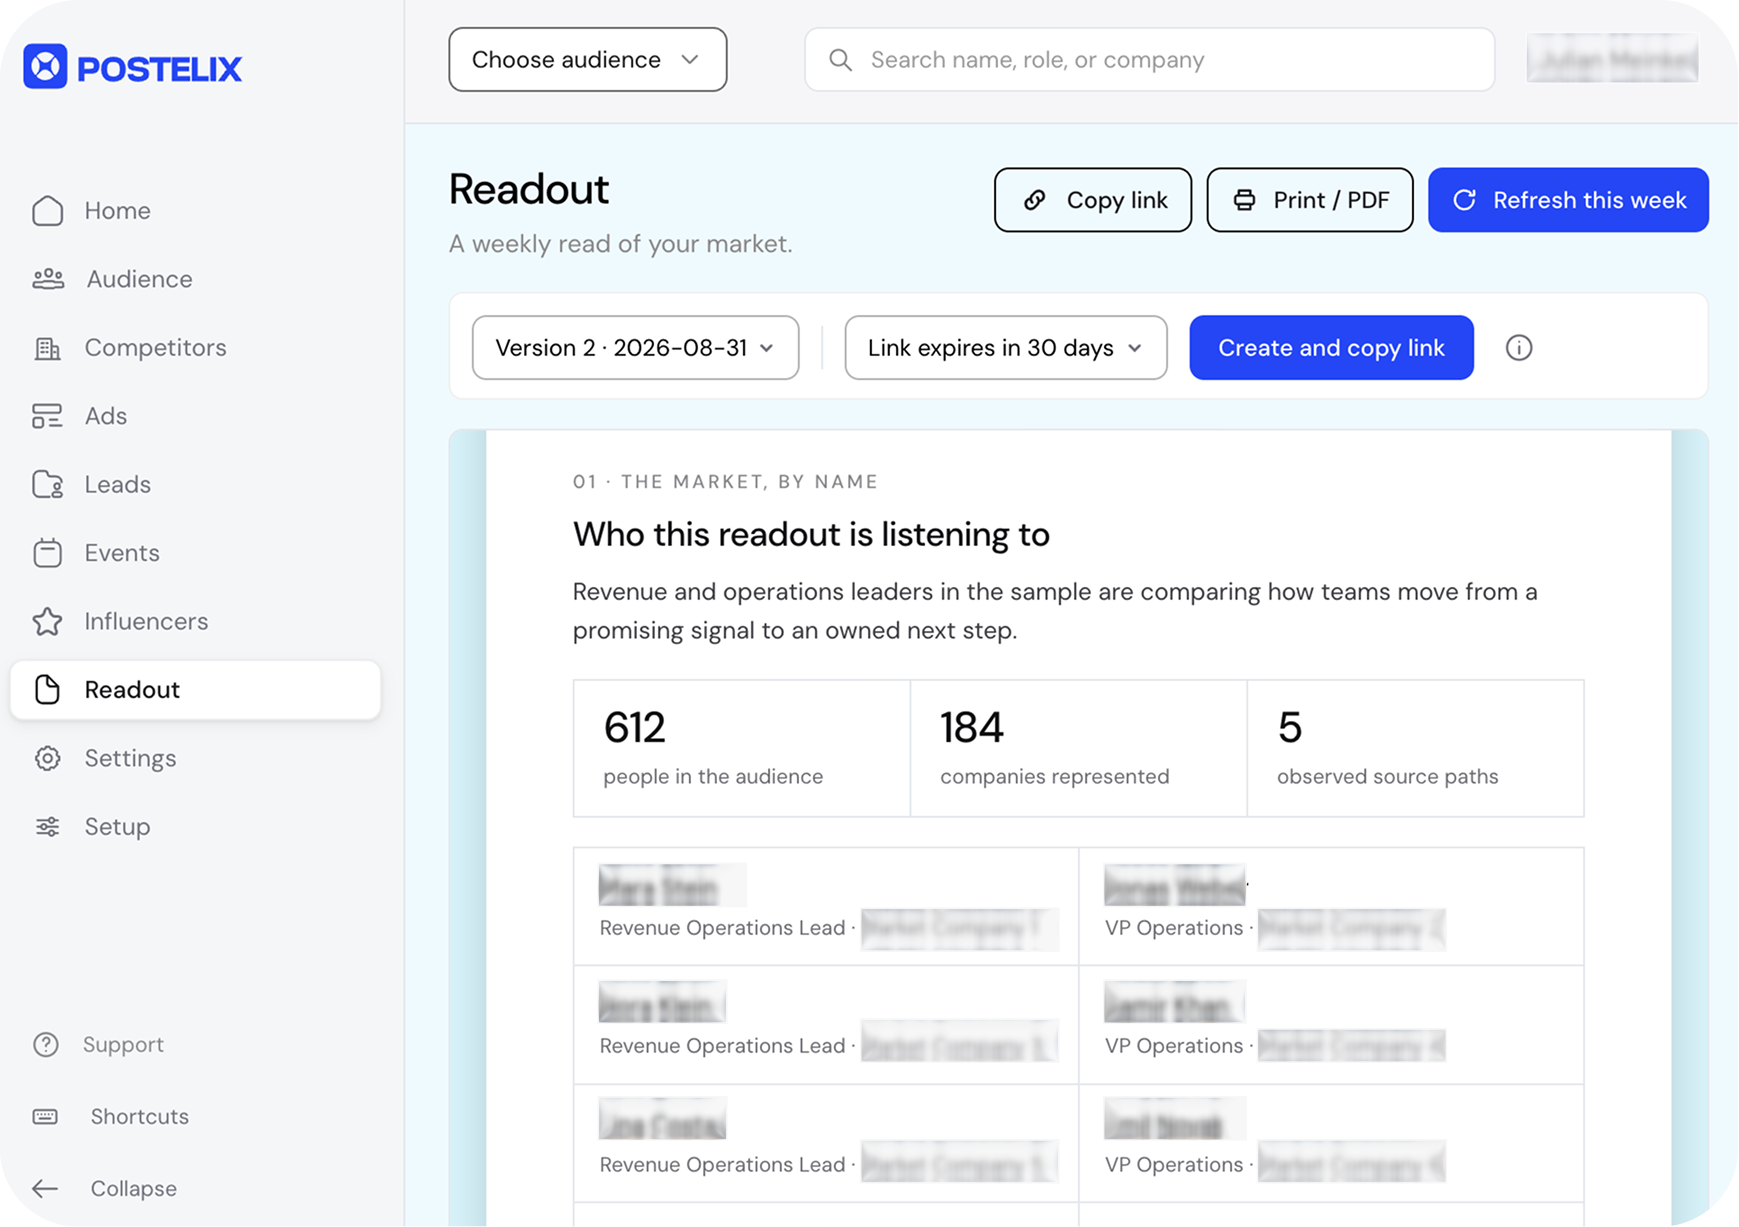
Task: Open Home via its house icon
Action: (x=47, y=211)
